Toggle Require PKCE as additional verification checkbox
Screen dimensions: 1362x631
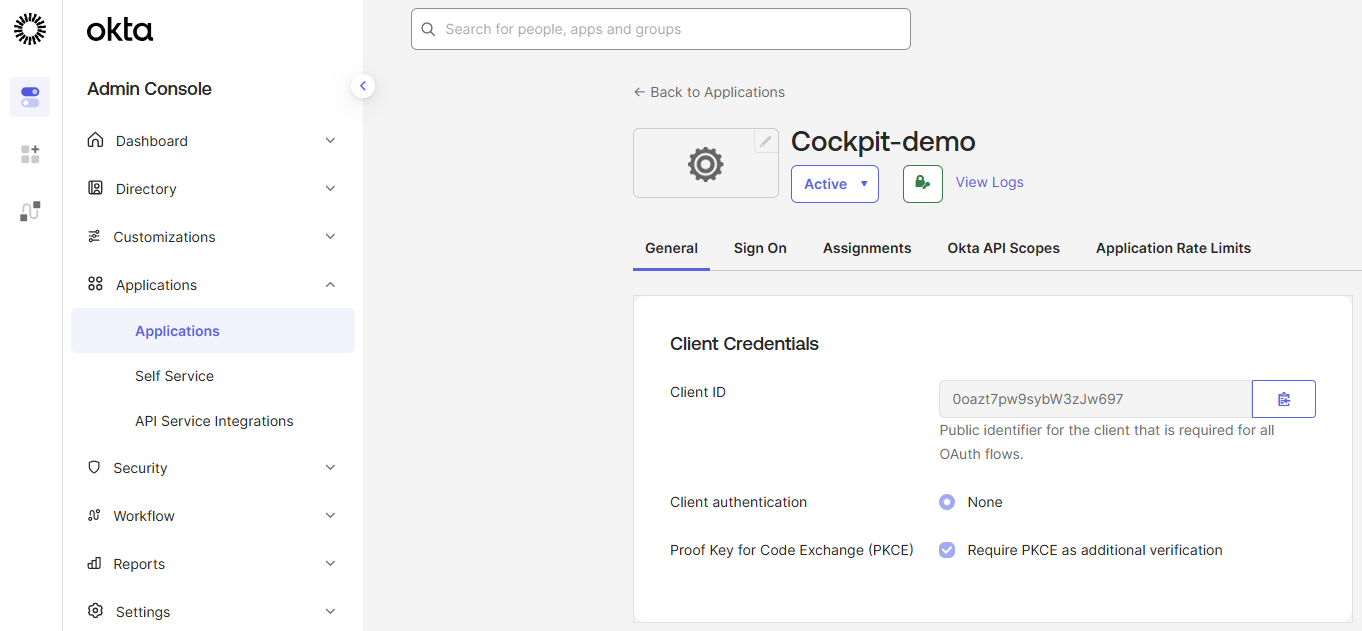pos(947,550)
